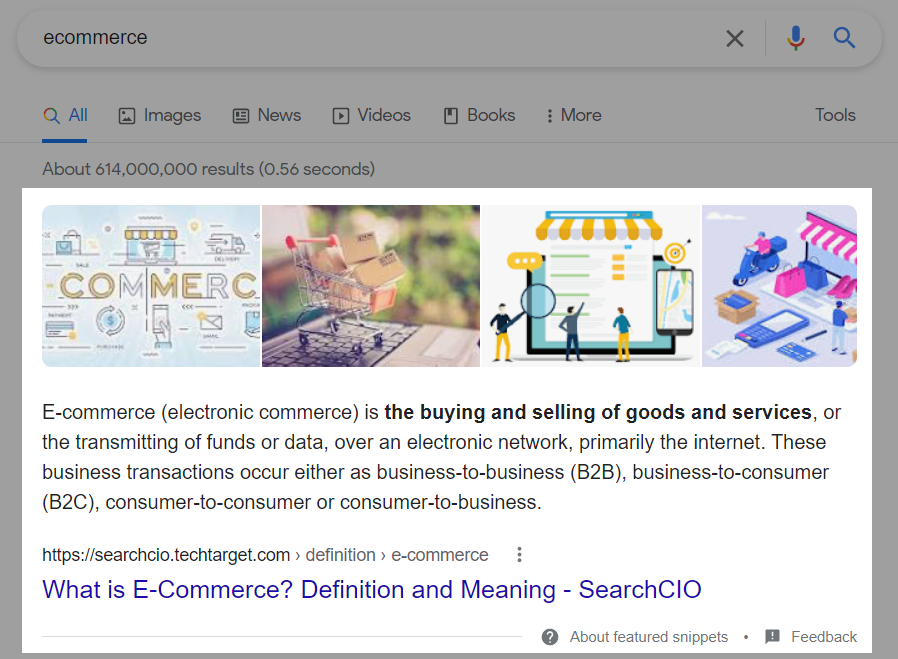Click inside the search input field
This screenshot has width=898, height=659.
pos(300,38)
